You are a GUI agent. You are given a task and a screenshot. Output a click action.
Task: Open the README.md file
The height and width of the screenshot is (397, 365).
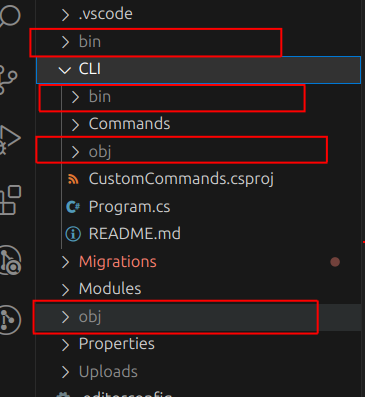pos(135,234)
